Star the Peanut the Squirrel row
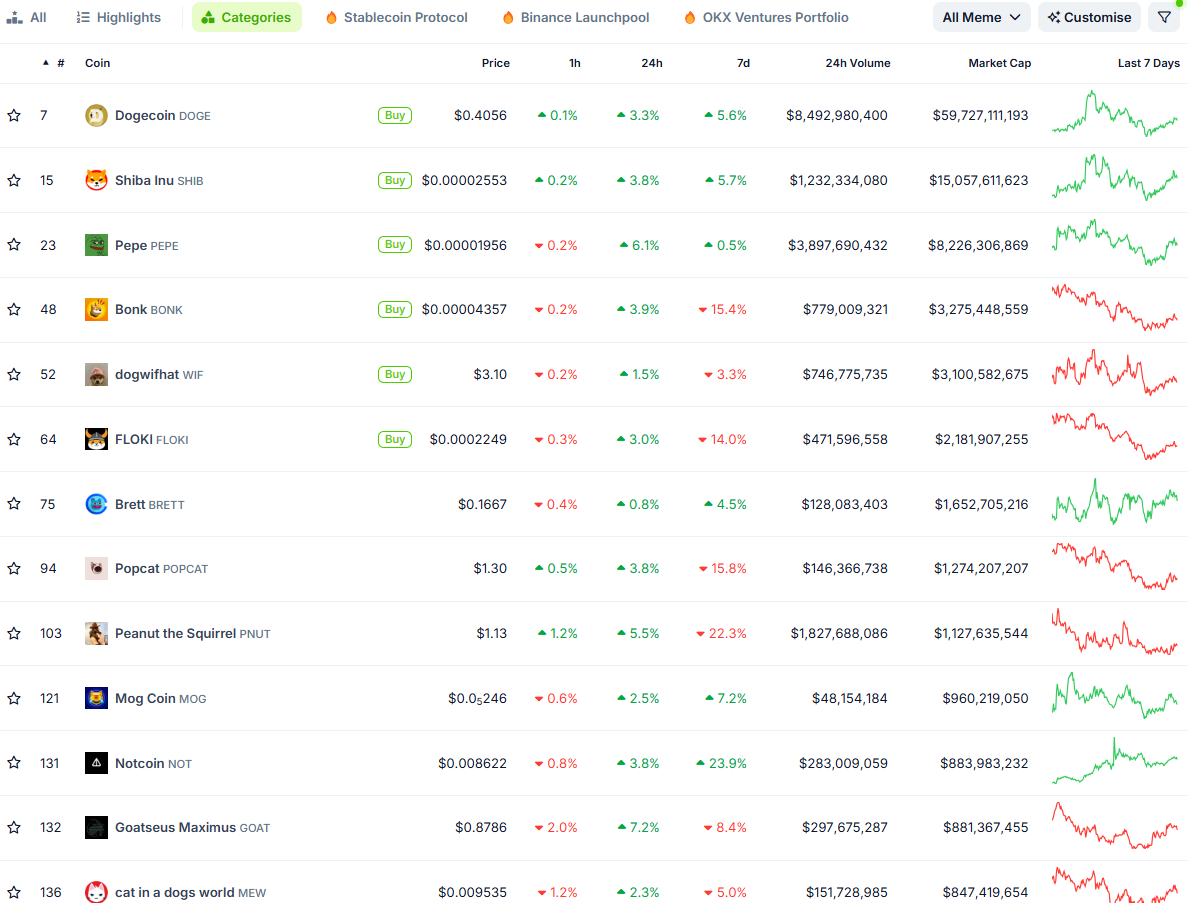 click(x=14, y=633)
